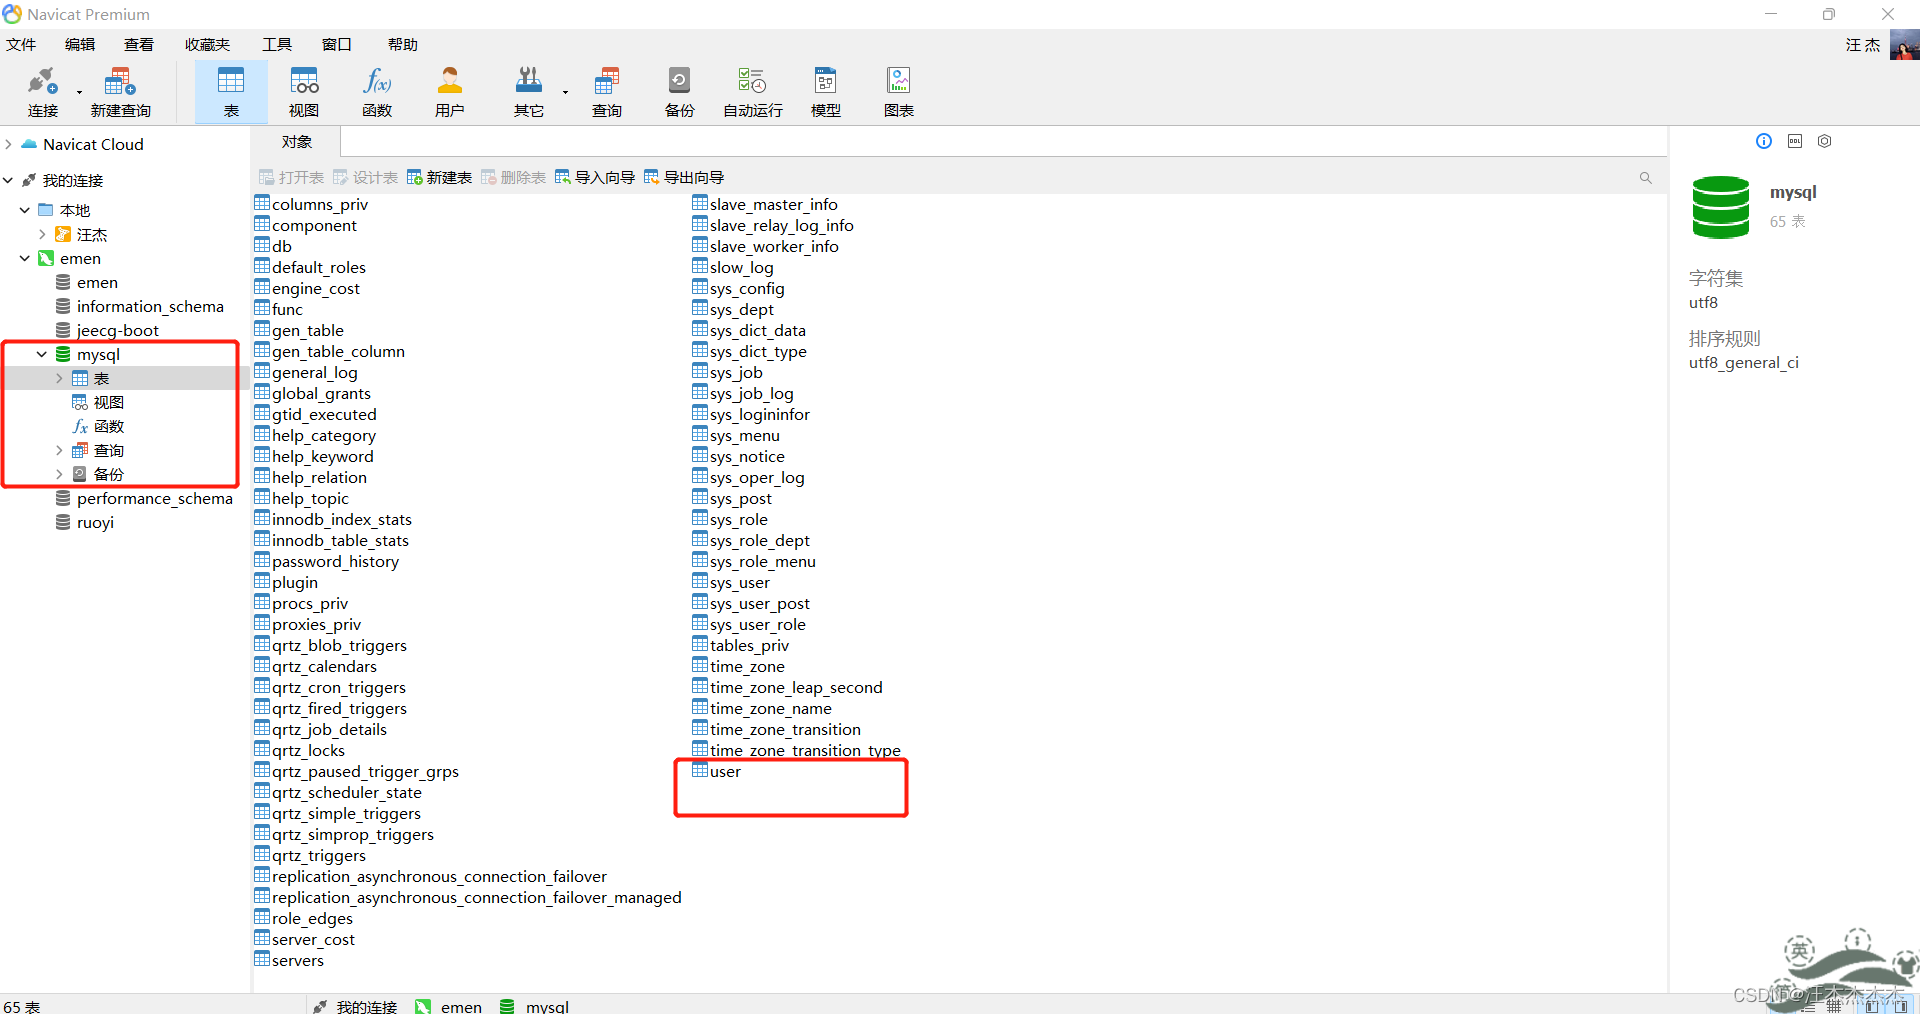This screenshot has width=1920, height=1014.
Task: Click the New Query (新建查询) icon
Action: coord(120,81)
